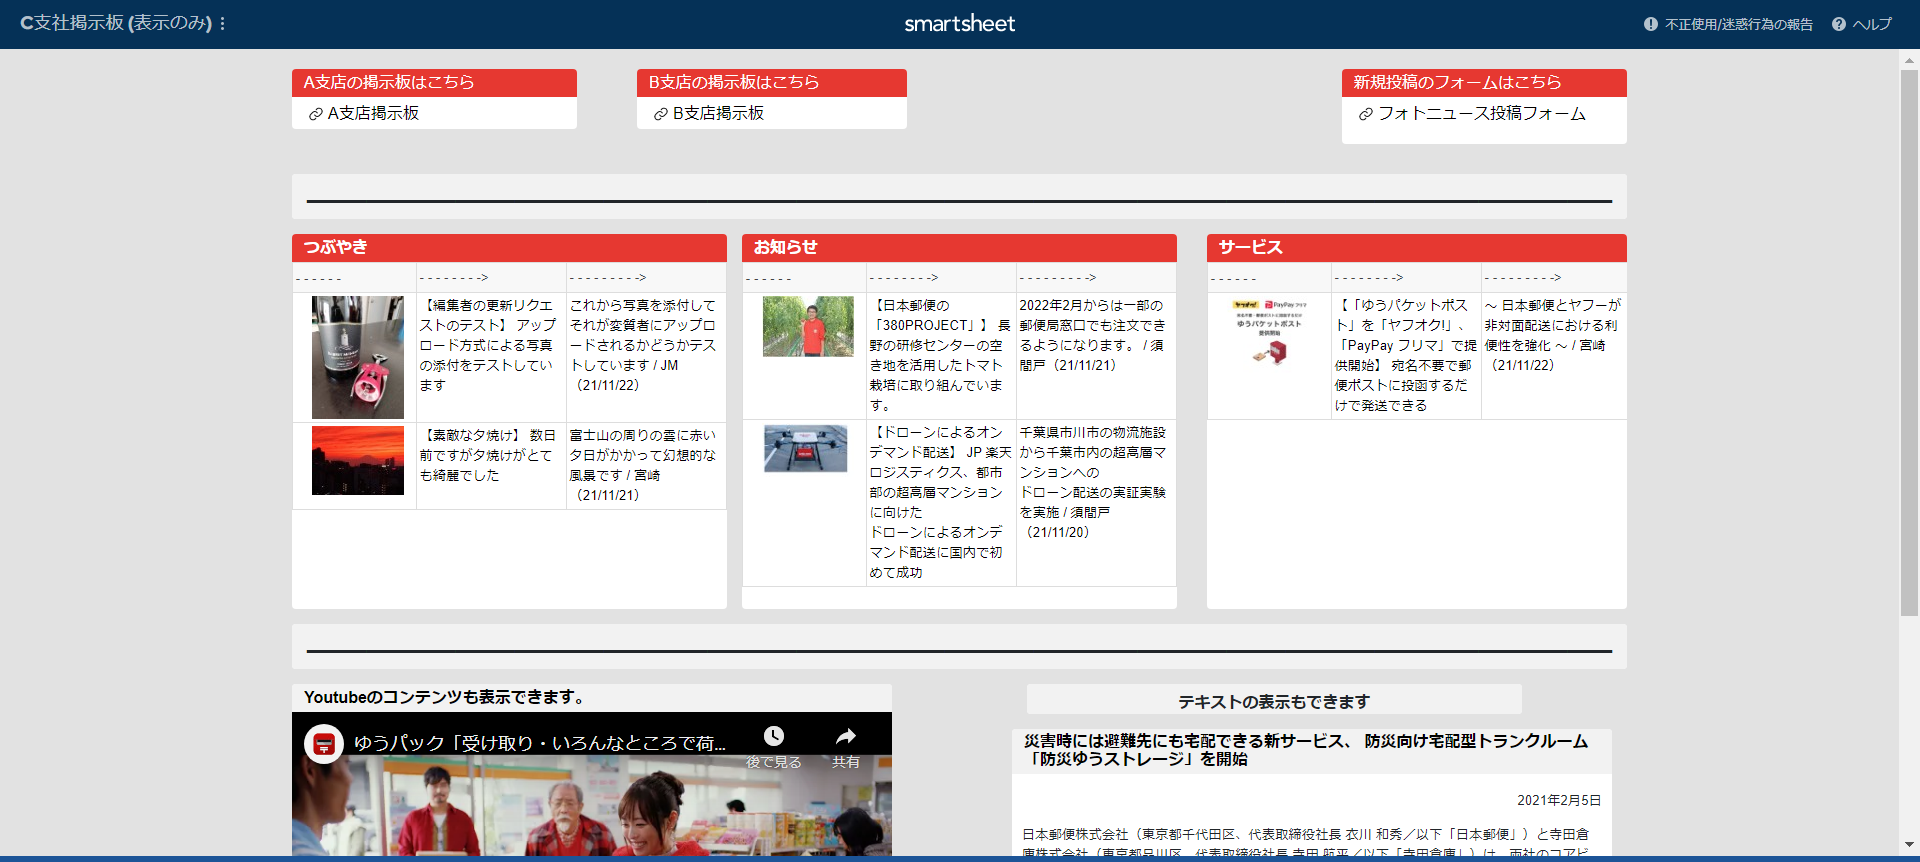The image size is (1920, 862).
Task: Select the 【「ゆうパケットポスト」を「ヤフオク!」 cell
Action: click(x=1406, y=356)
